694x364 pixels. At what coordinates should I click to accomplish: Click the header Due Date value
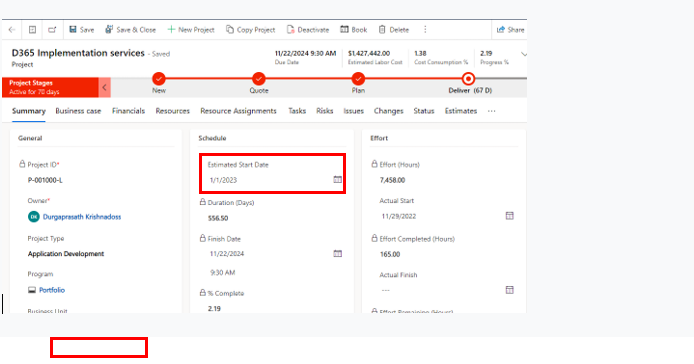(x=305, y=53)
